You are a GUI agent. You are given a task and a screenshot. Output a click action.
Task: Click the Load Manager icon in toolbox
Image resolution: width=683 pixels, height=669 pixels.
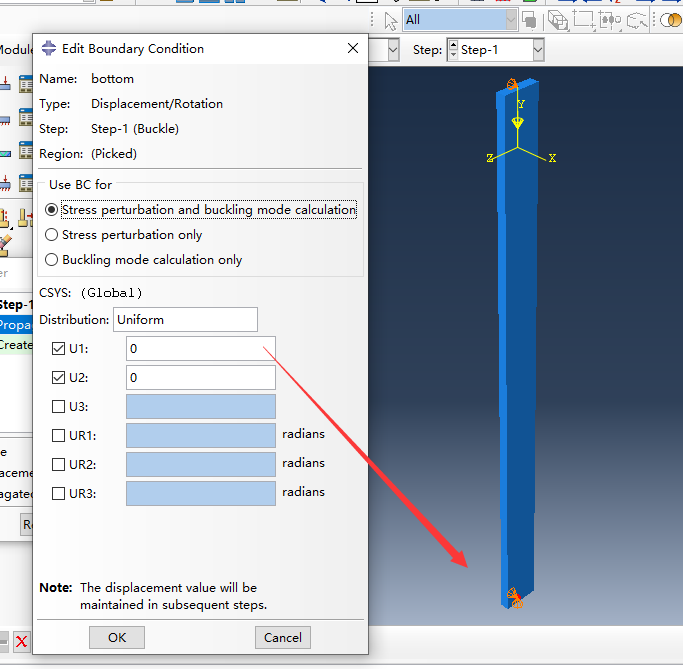[25, 84]
